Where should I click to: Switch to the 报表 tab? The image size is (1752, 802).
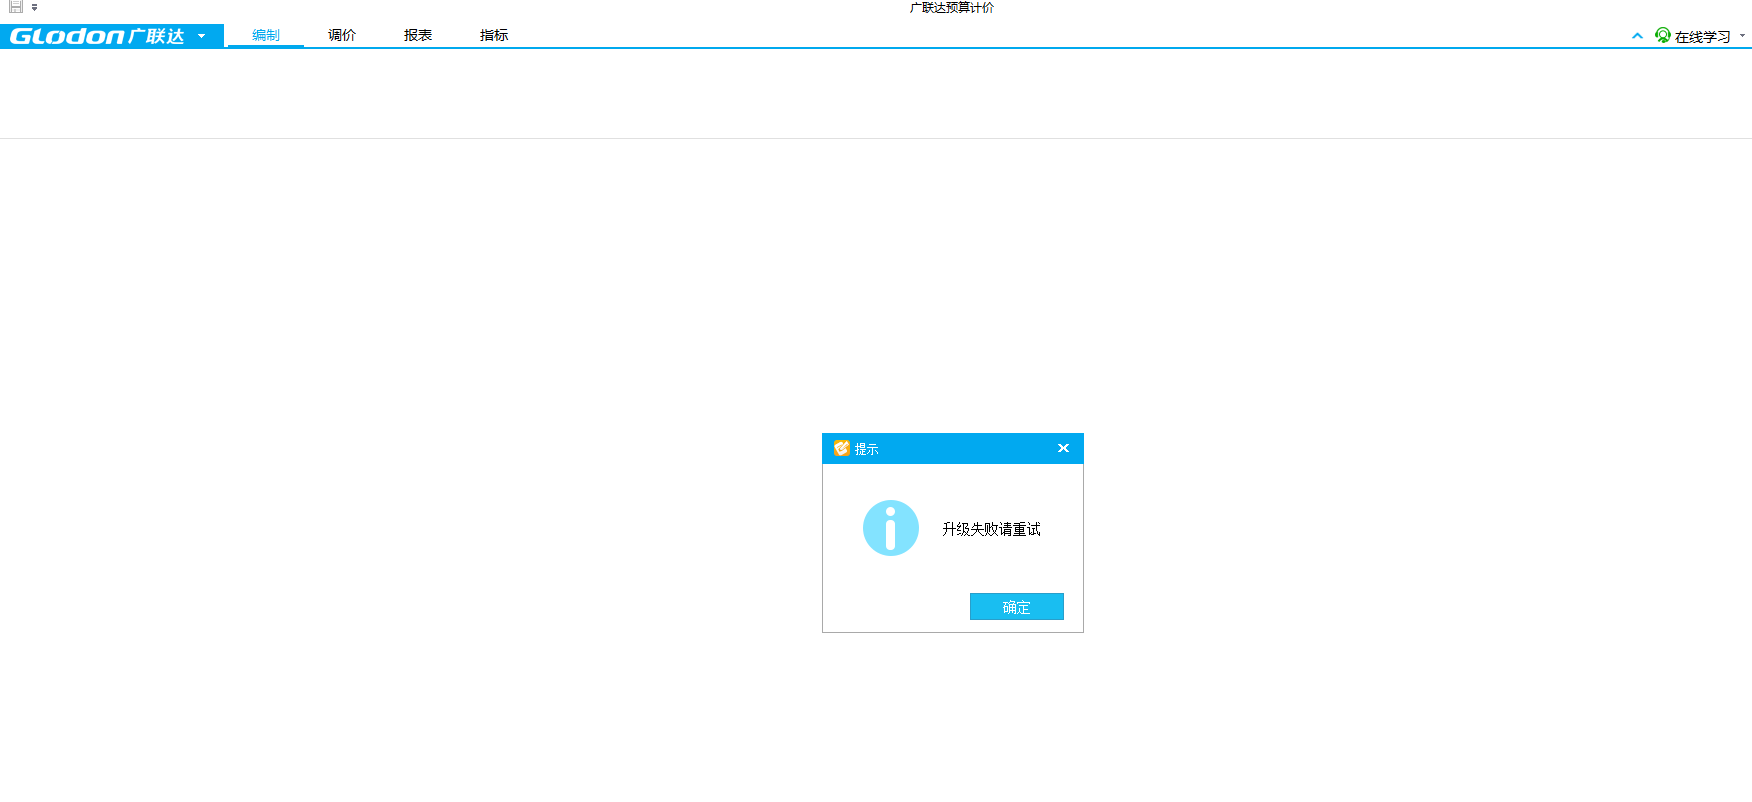418,35
